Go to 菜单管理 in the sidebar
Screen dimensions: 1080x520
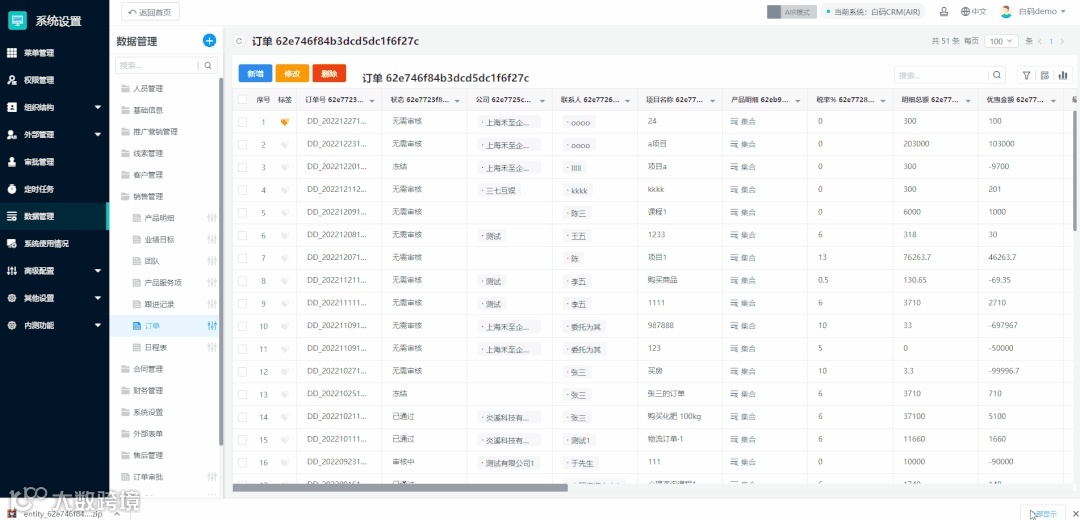point(54,53)
